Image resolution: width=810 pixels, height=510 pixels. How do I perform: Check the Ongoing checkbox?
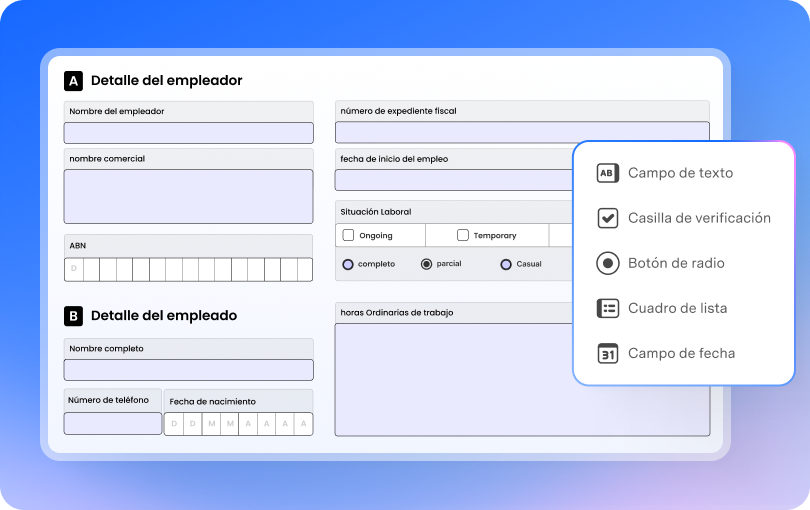[x=348, y=235]
